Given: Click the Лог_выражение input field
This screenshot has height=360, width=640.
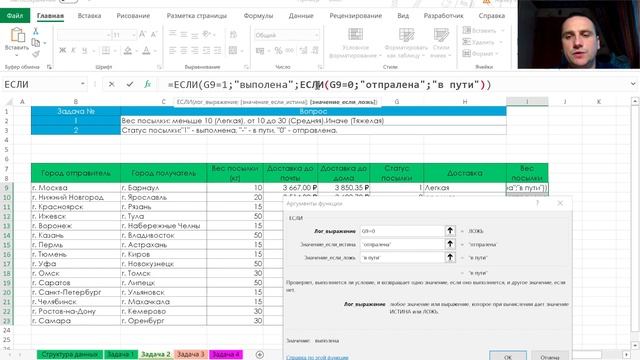Looking at the screenshot, I should 402,231.
